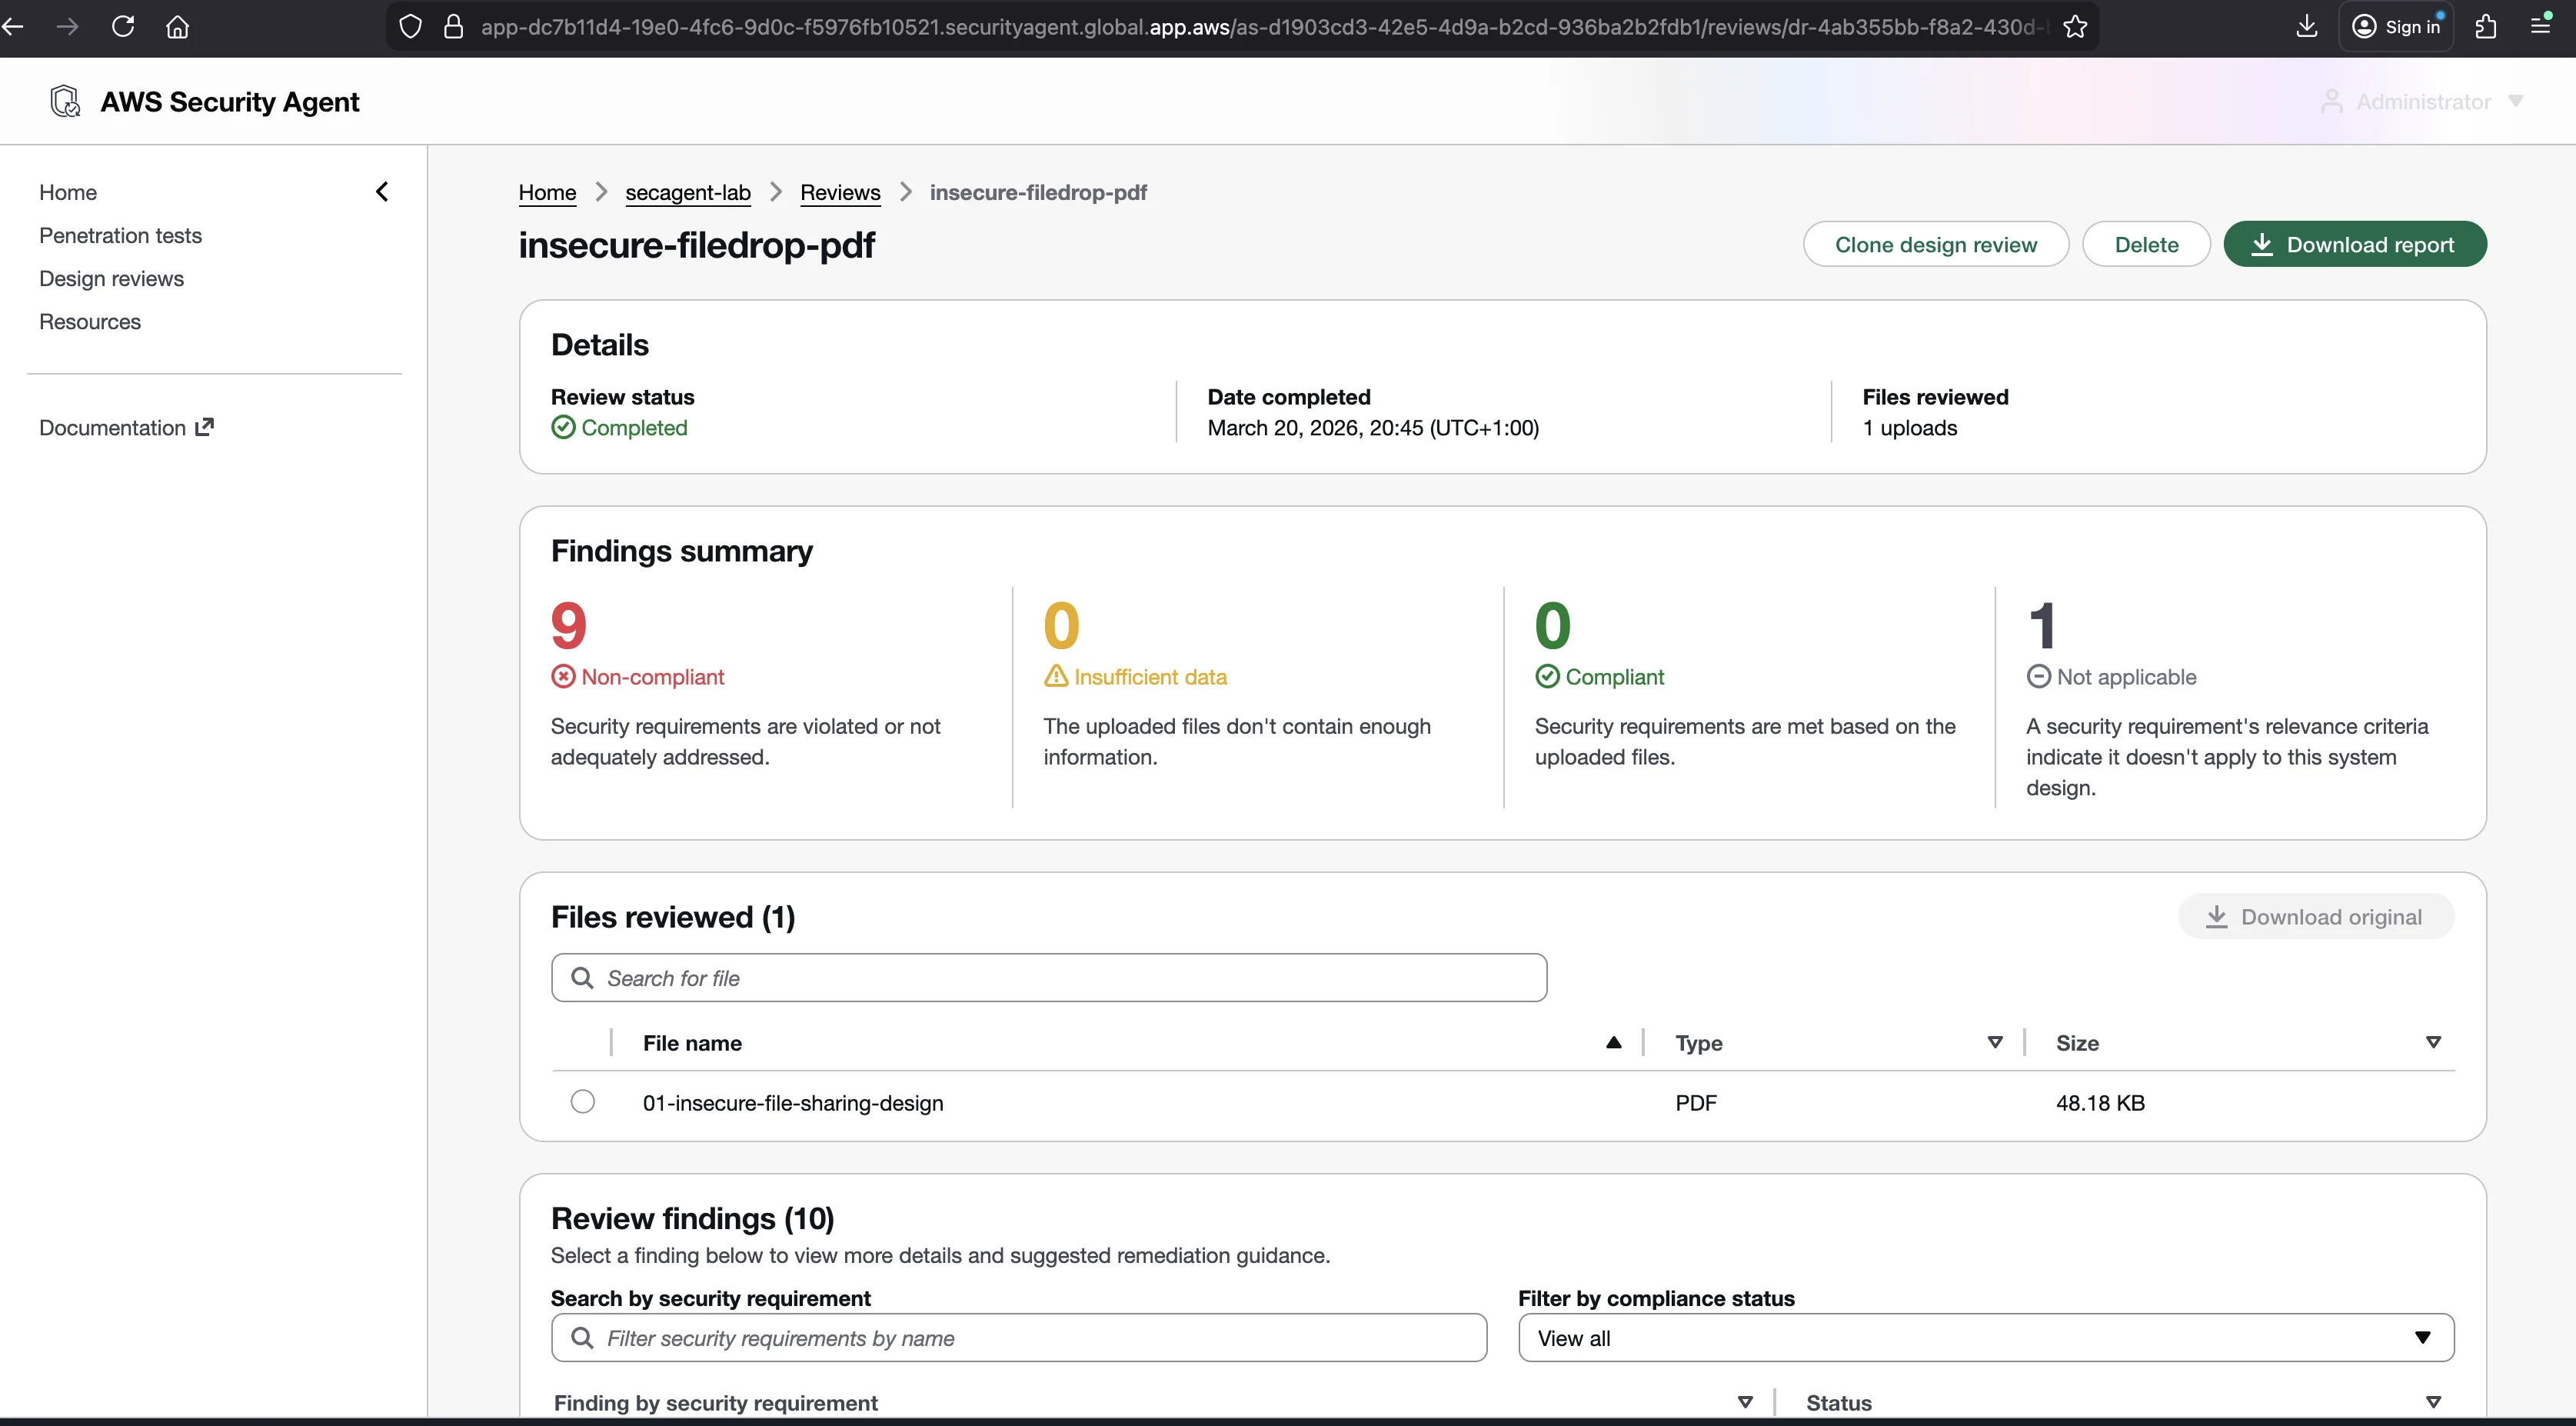Click the Clone design review button
The height and width of the screenshot is (1426, 2576).
point(1935,244)
